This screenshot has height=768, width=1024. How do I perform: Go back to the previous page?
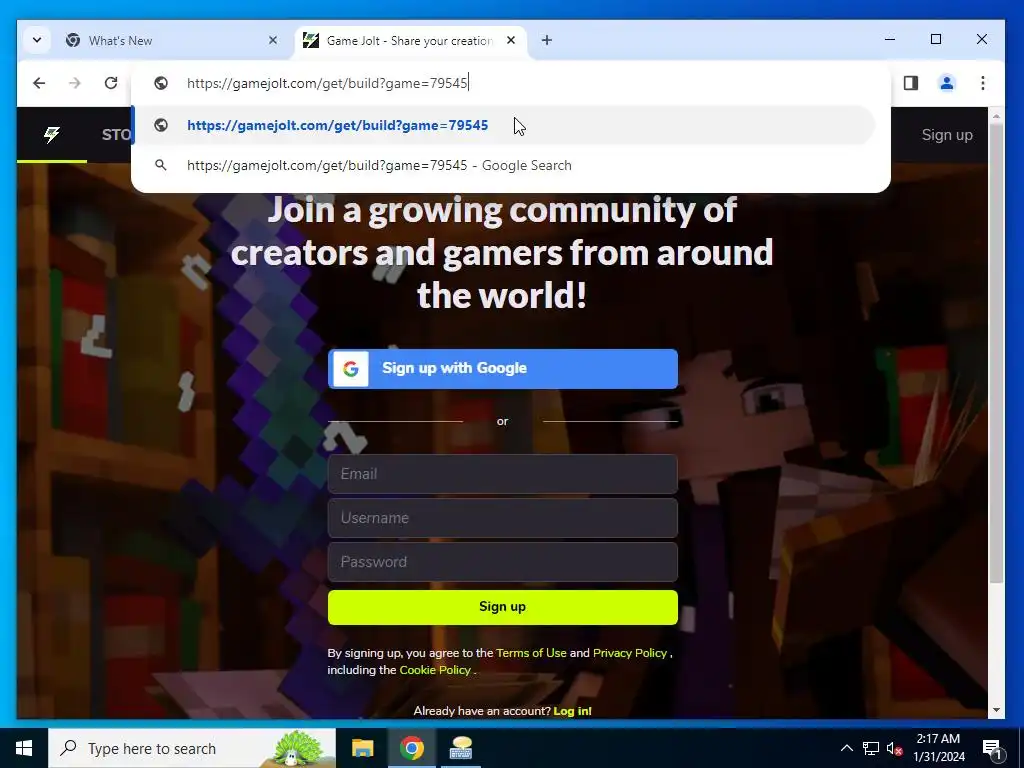click(x=39, y=83)
